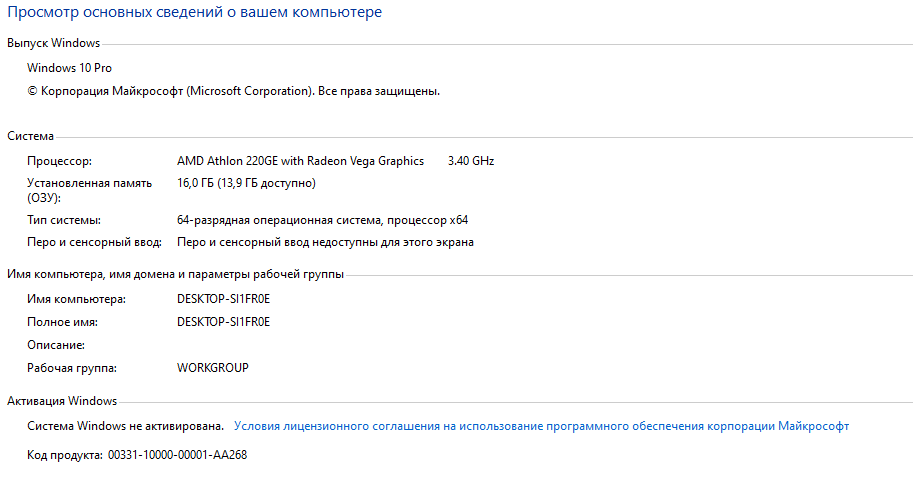
Task: Click the Рабочая группа label
Action: [72, 368]
